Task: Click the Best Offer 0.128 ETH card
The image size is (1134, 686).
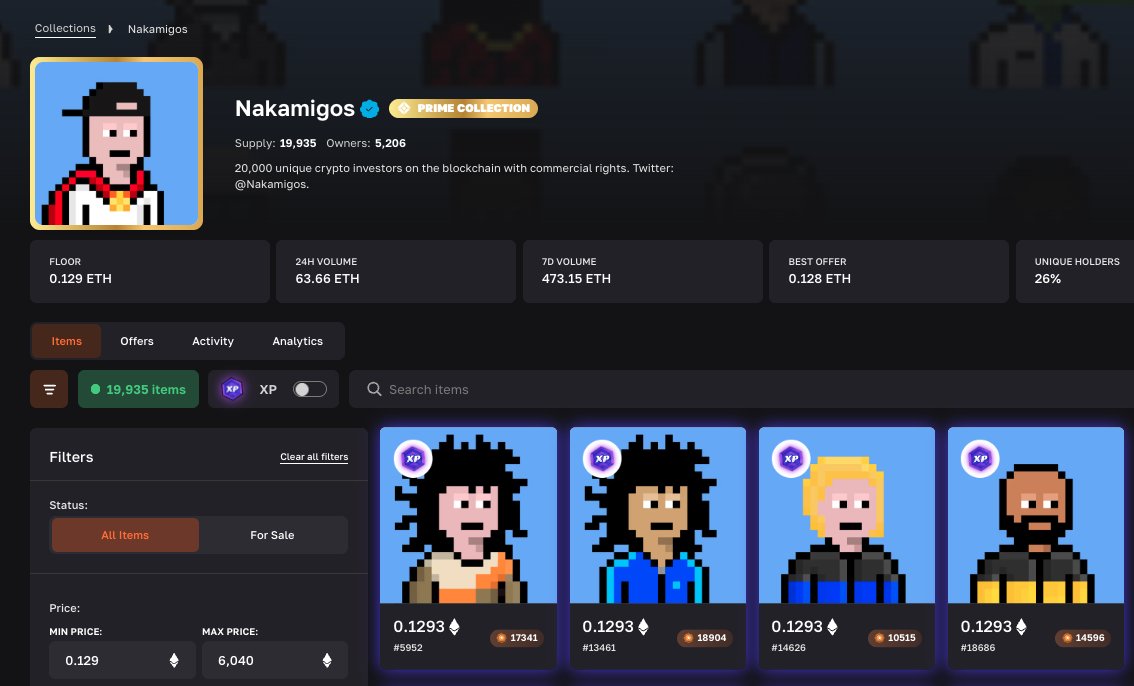Action: pos(889,271)
